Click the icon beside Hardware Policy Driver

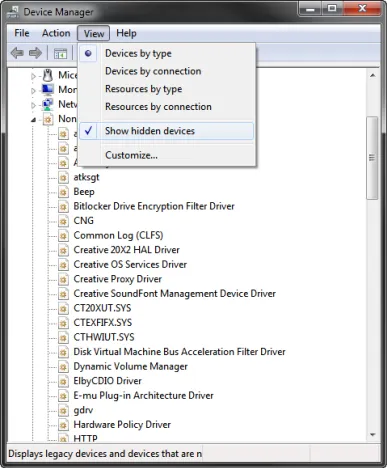point(63,425)
